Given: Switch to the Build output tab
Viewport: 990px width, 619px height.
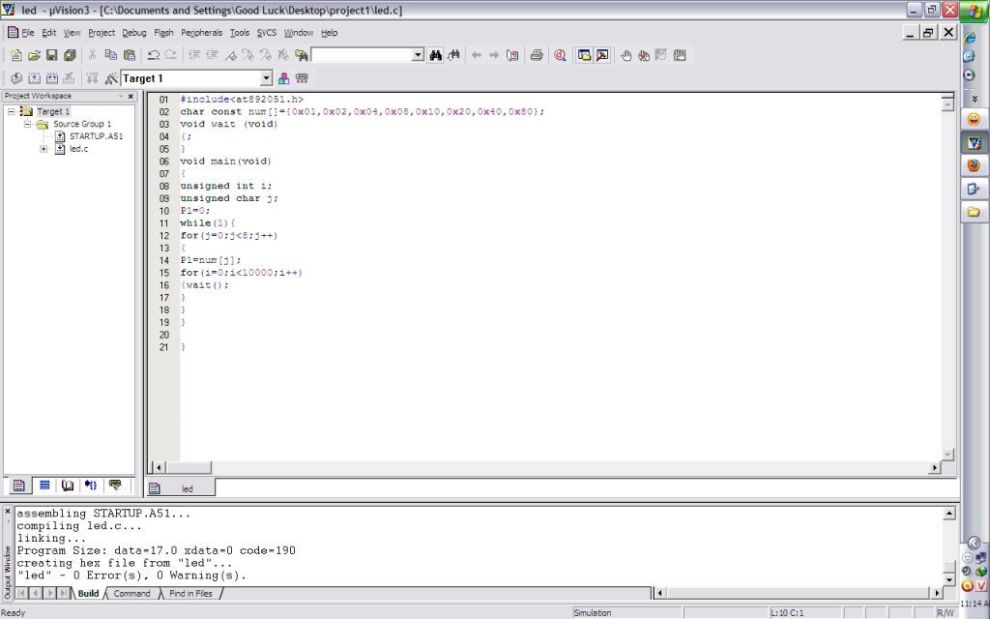Looking at the screenshot, I should pyautogui.click(x=88, y=594).
